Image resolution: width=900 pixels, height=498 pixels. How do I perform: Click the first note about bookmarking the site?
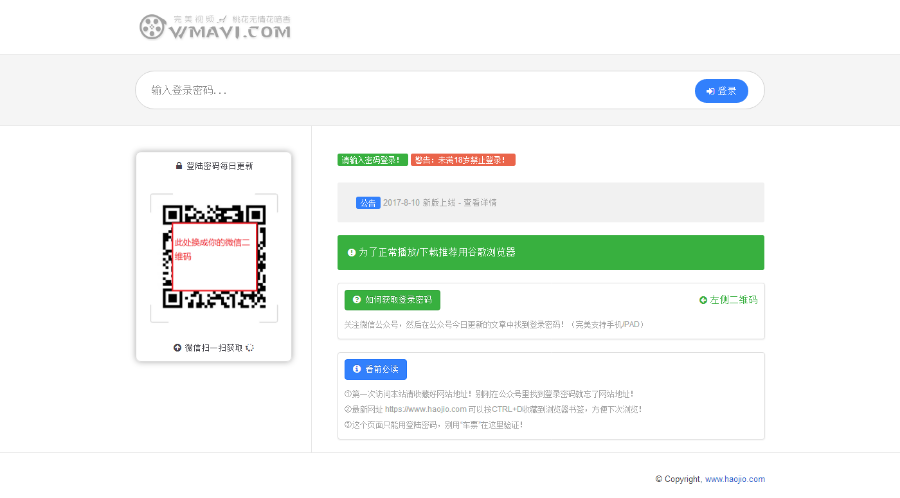point(489,394)
